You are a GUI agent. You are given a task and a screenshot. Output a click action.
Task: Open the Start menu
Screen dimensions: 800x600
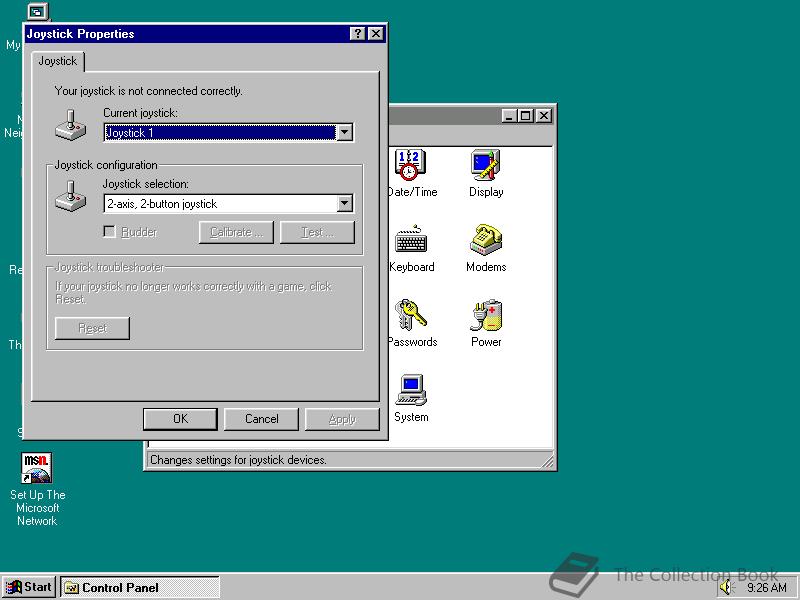(27, 587)
